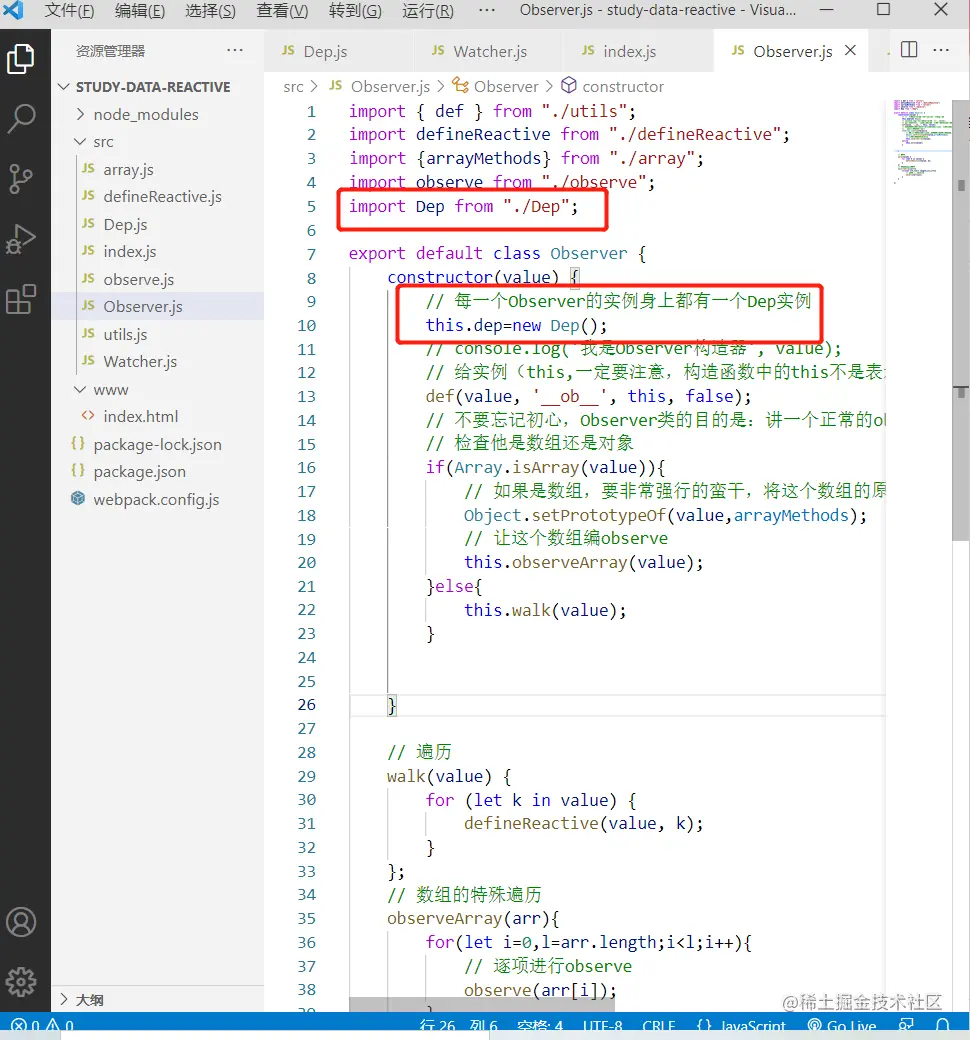Open array.js in the explorer

158,170
